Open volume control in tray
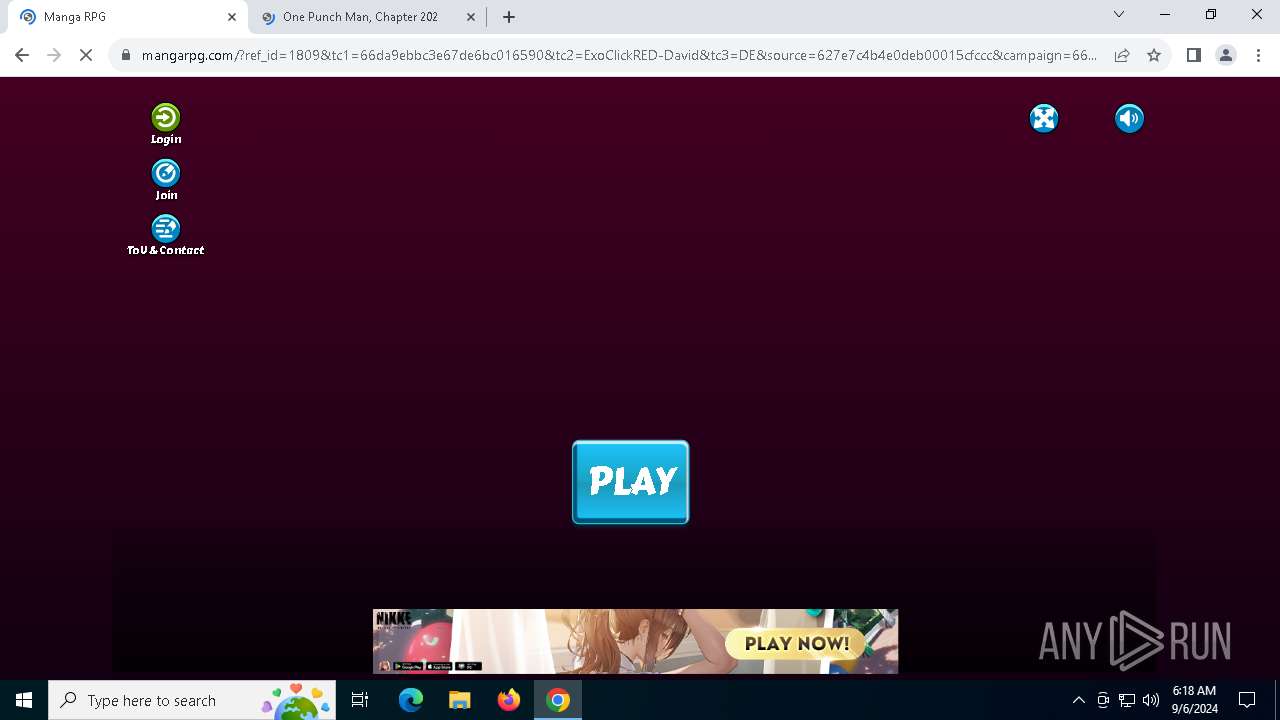 1151,700
